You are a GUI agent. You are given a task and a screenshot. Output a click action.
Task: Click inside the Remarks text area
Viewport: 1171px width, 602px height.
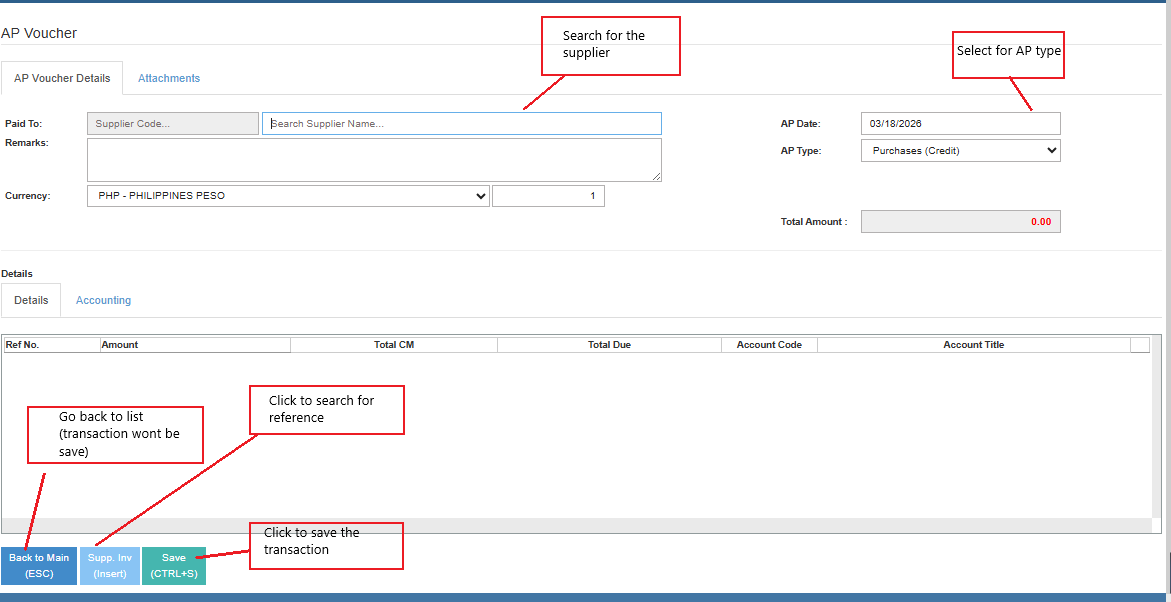coord(373,160)
